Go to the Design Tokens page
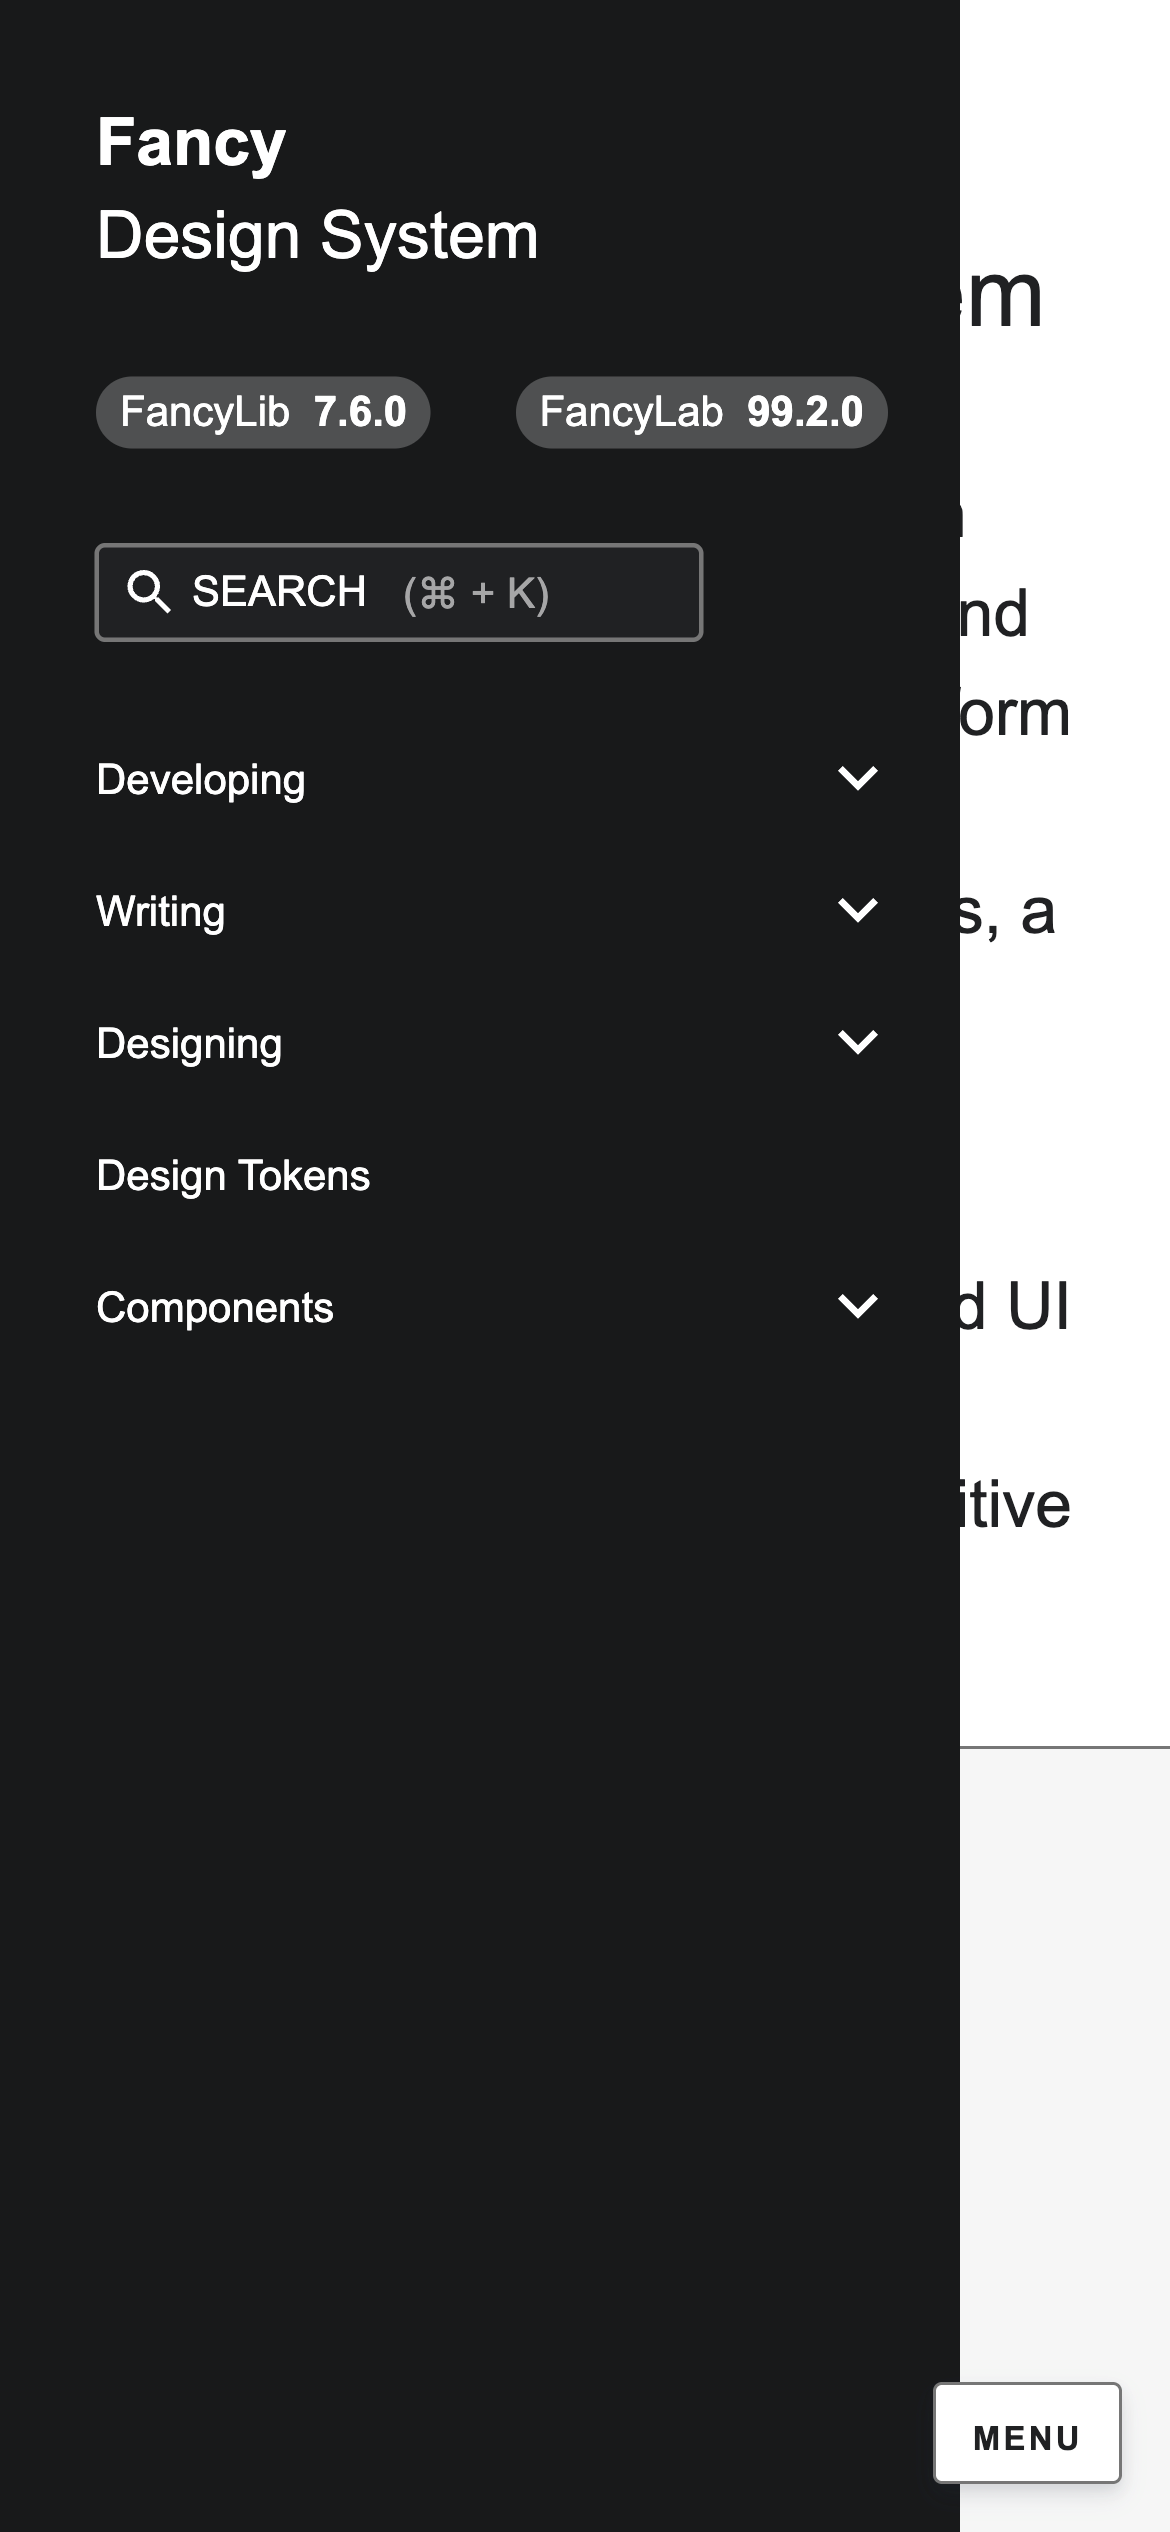1170x2532 pixels. (233, 1176)
